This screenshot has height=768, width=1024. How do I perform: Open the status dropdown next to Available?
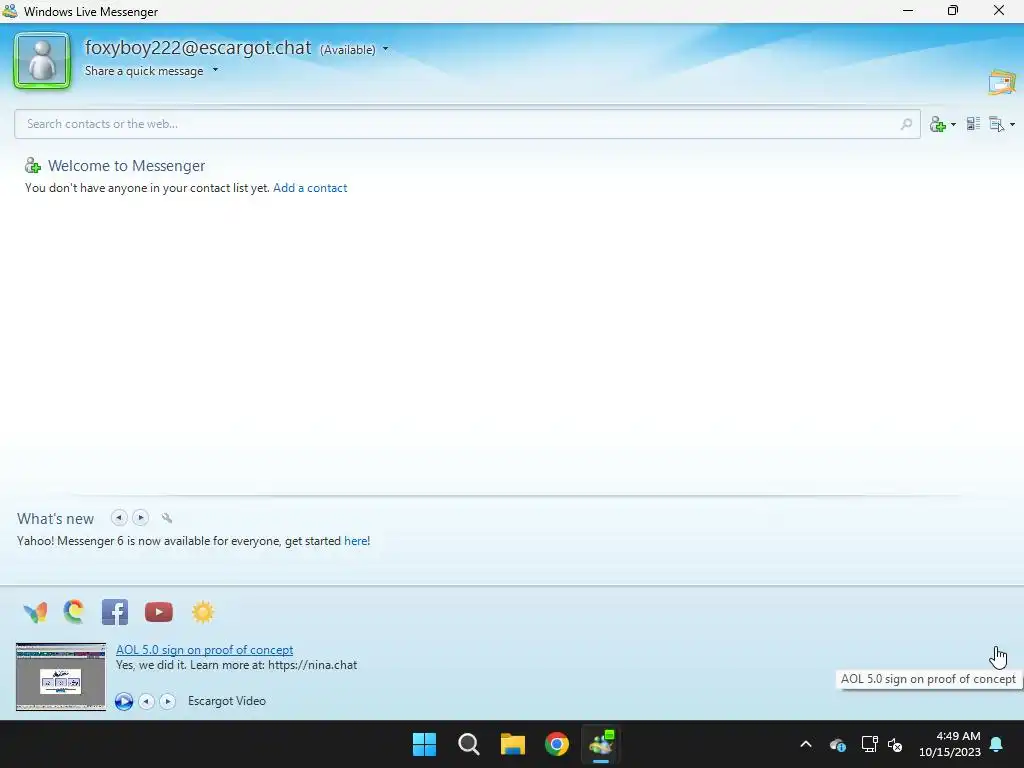(x=385, y=49)
